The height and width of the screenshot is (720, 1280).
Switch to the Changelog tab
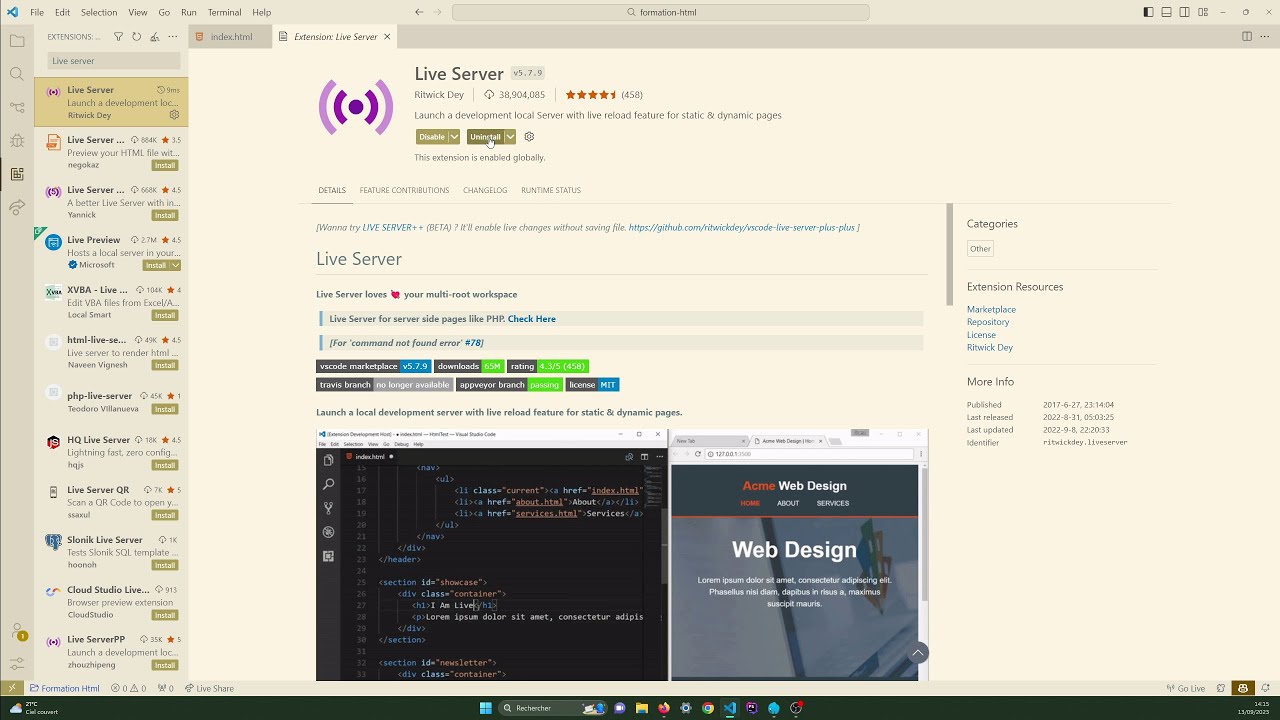click(485, 190)
